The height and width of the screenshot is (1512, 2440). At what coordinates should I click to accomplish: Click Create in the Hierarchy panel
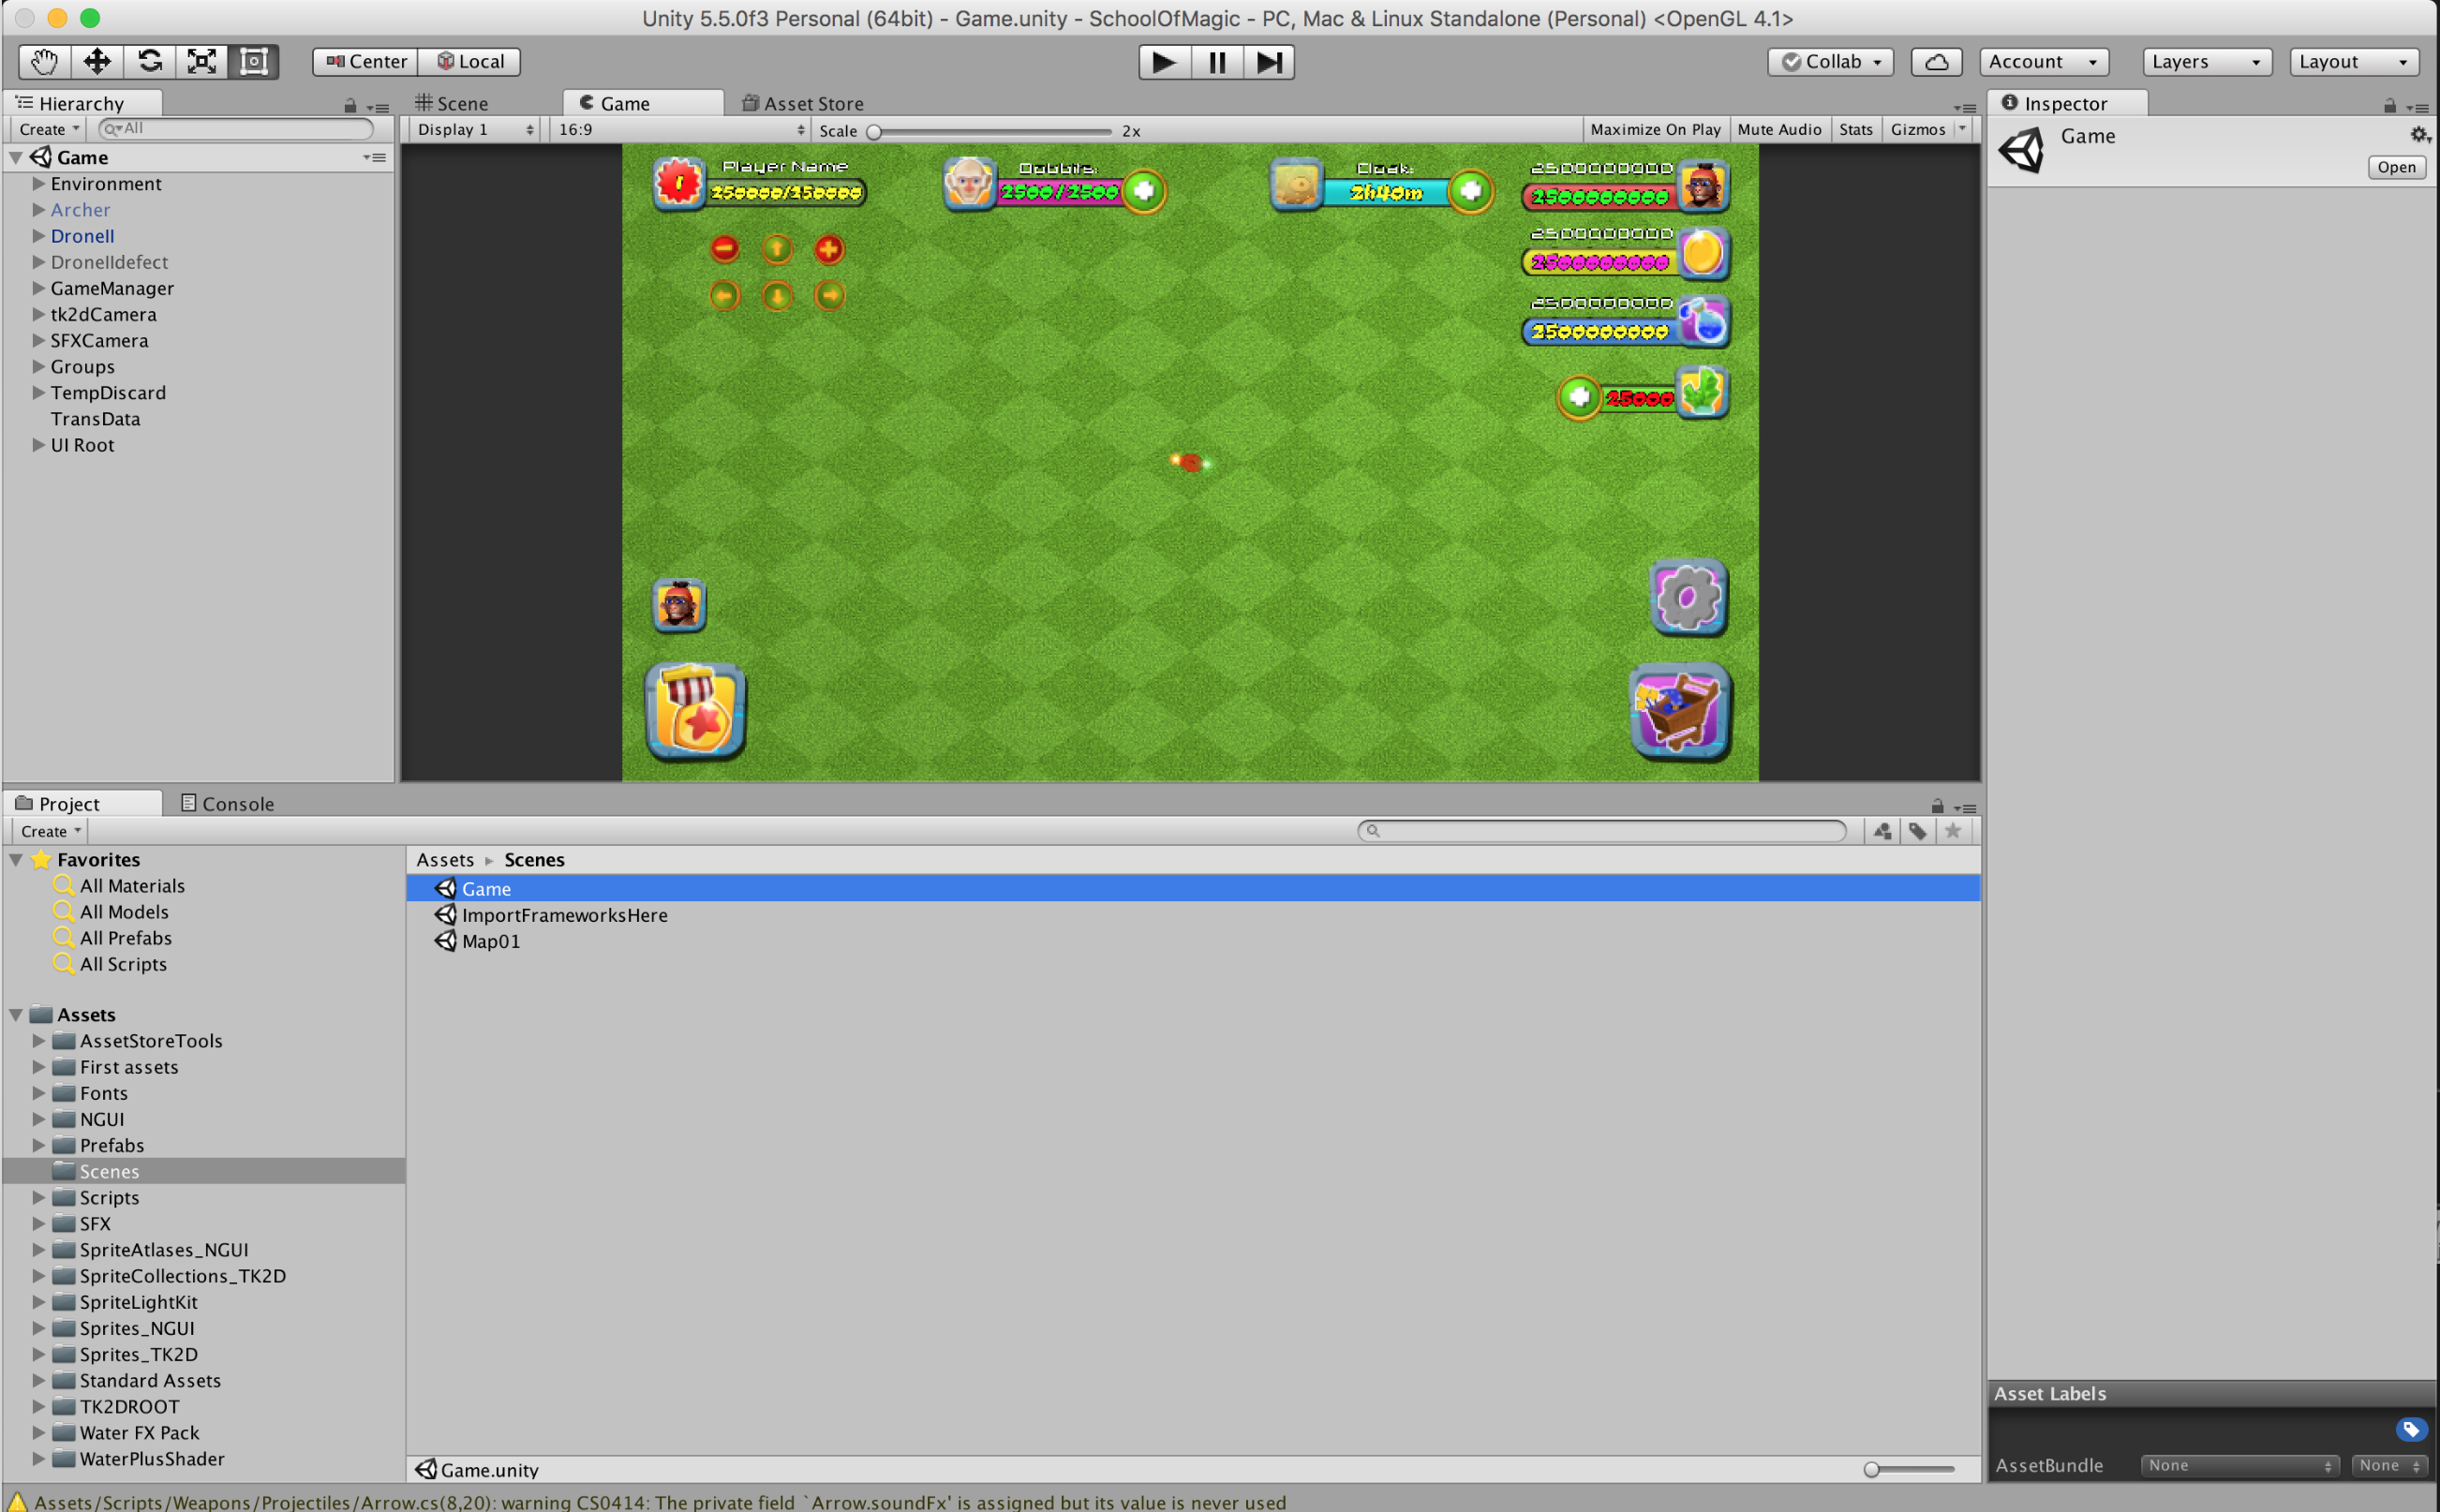pyautogui.click(x=49, y=130)
